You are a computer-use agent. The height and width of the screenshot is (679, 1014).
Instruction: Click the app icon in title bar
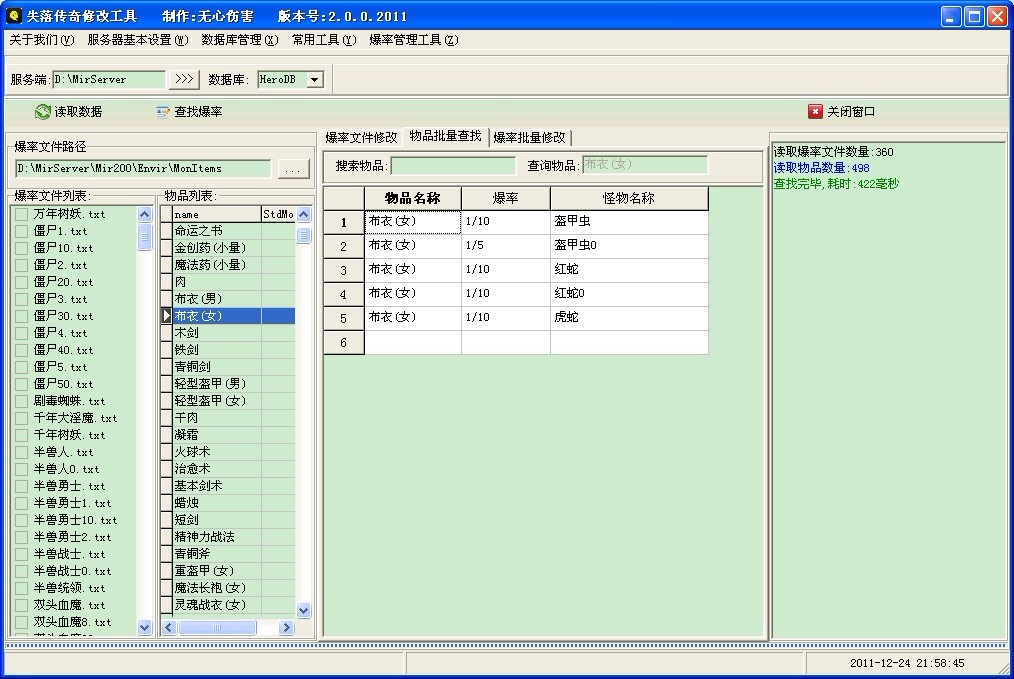[13, 16]
